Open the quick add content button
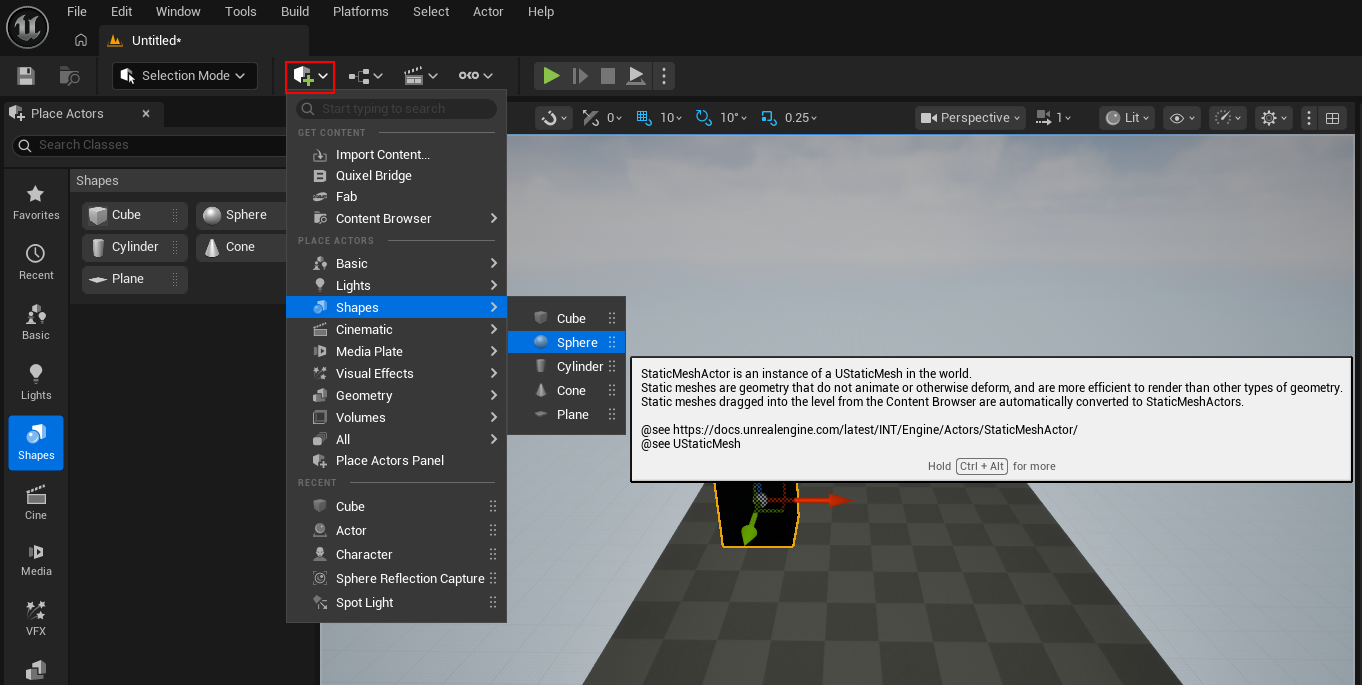Viewport: 1362px width, 685px height. 310,76
